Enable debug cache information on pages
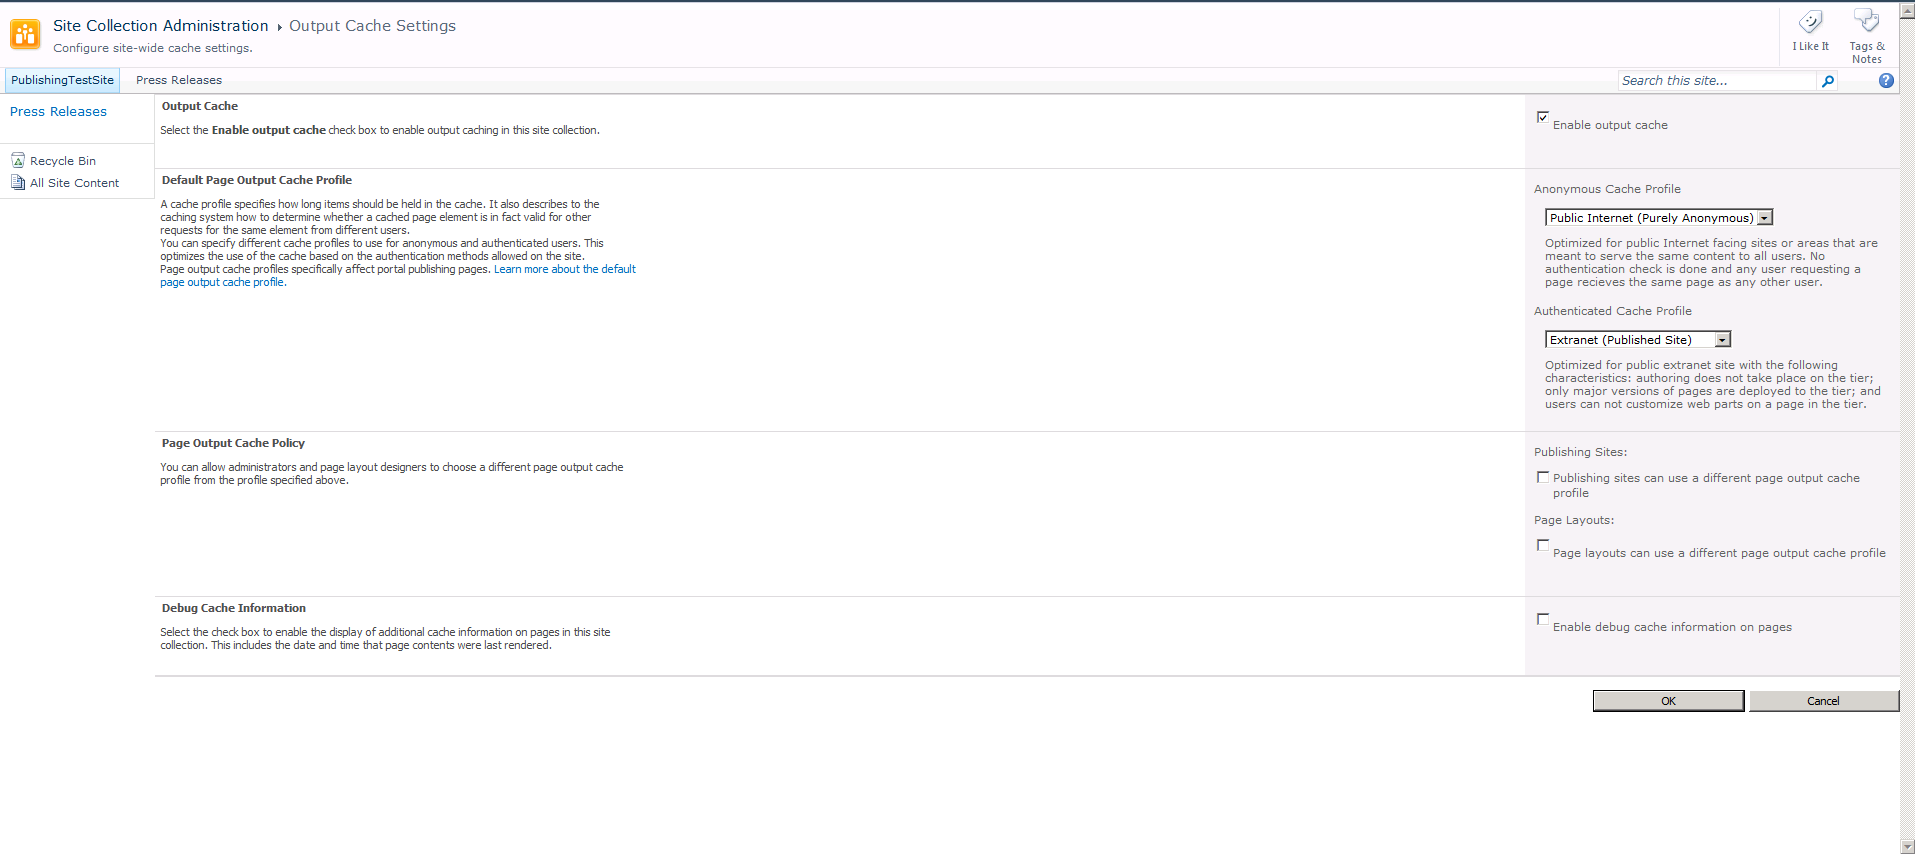This screenshot has height=854, width=1915. click(x=1543, y=619)
